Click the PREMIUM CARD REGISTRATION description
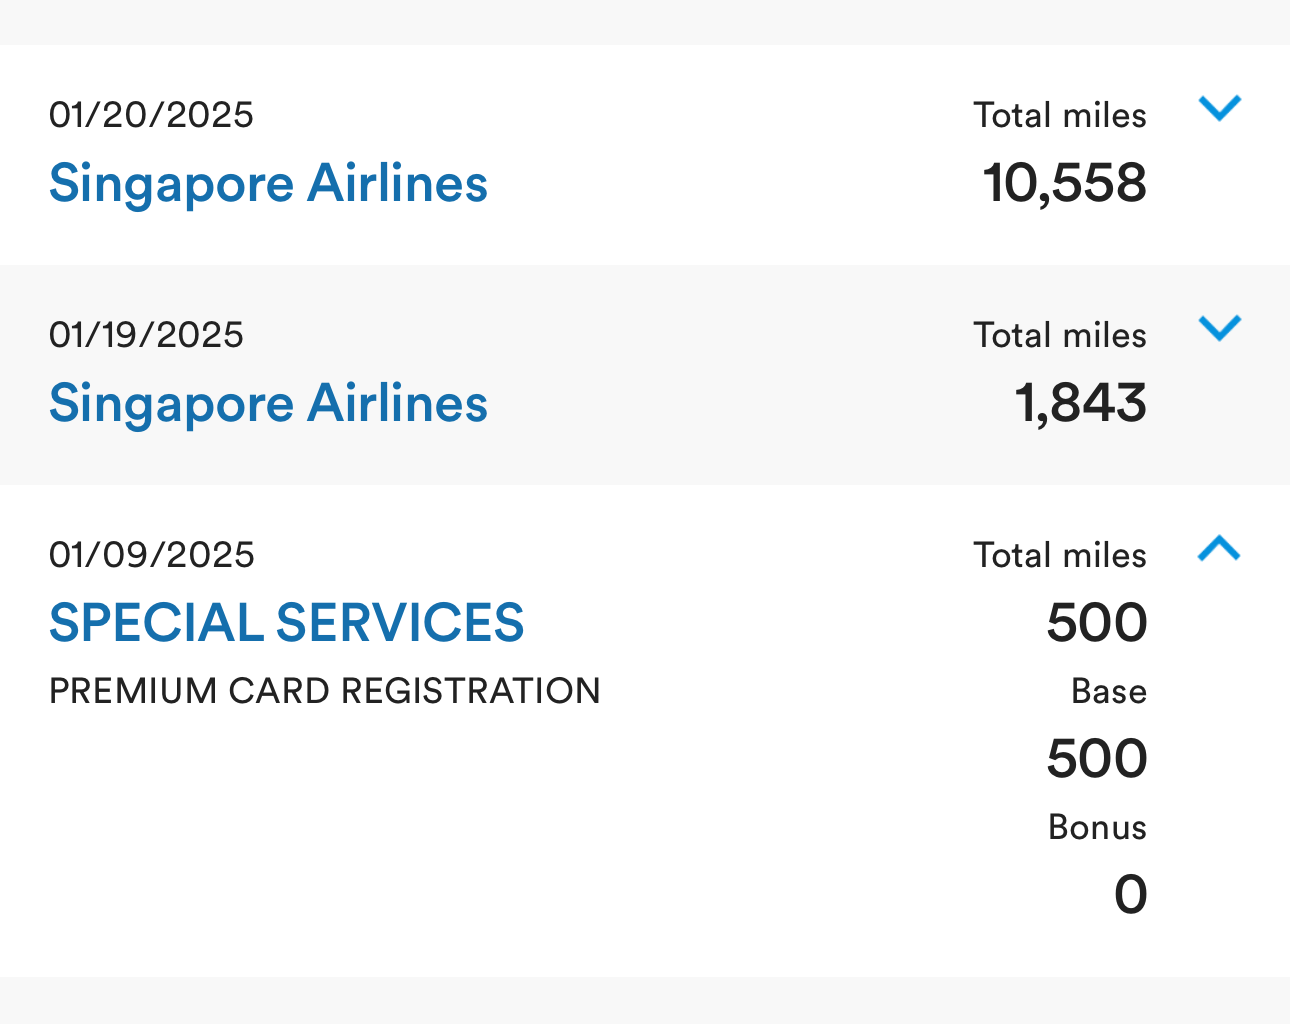The width and height of the screenshot is (1290, 1024). pyautogui.click(x=324, y=691)
